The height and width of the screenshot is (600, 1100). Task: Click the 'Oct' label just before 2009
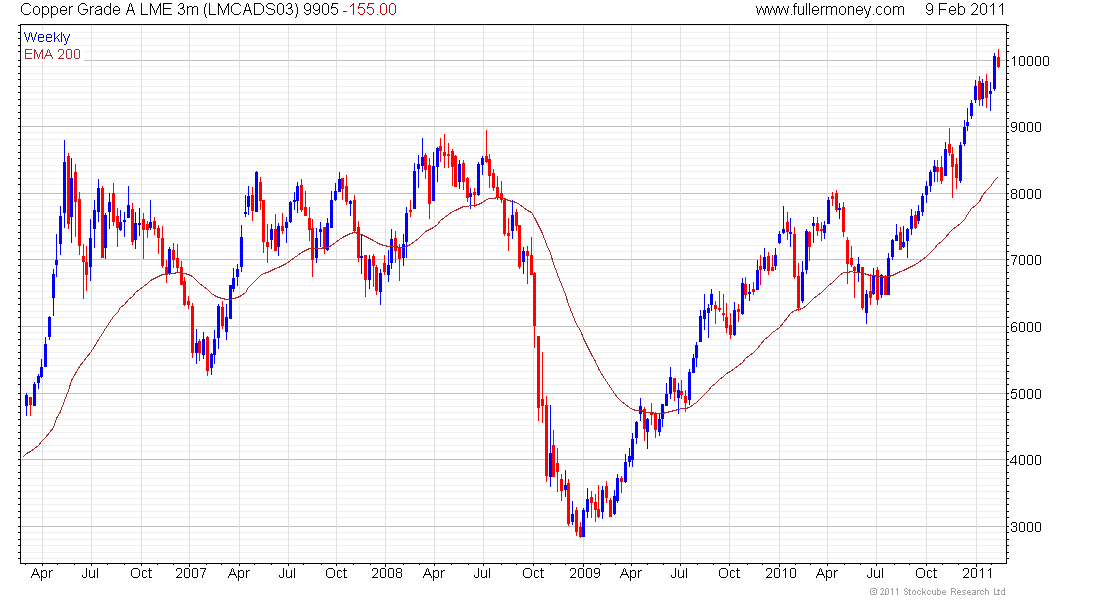coord(533,573)
